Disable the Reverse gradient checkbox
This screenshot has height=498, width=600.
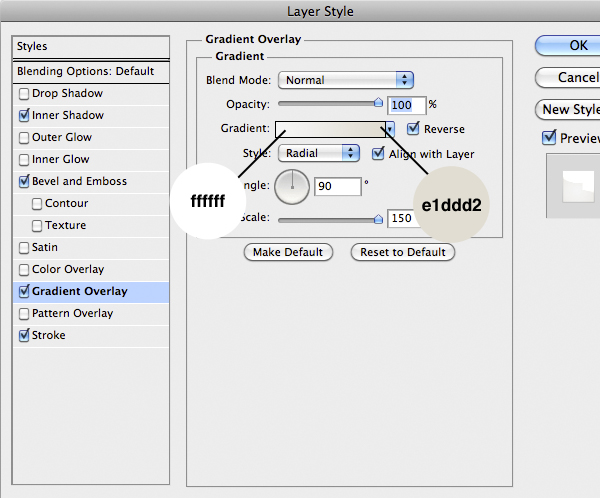pos(414,129)
